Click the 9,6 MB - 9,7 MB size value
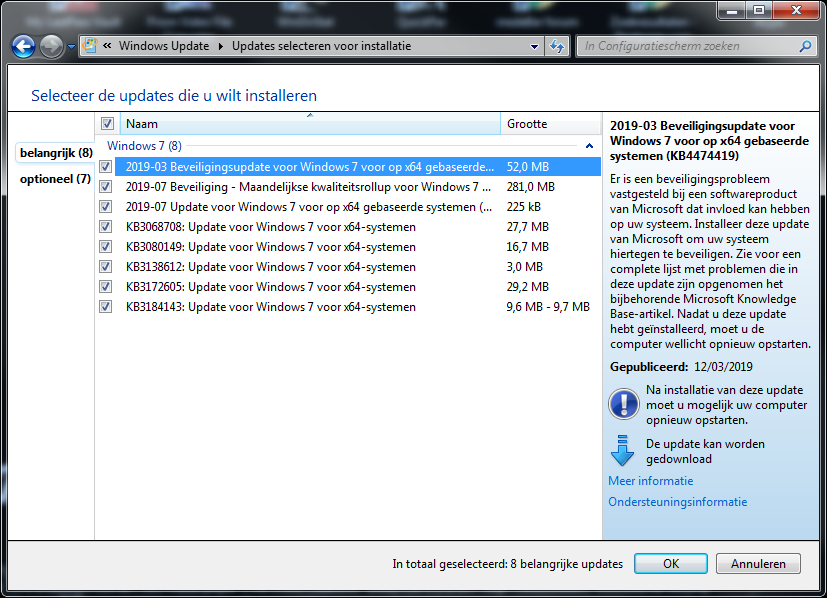 tap(548, 307)
